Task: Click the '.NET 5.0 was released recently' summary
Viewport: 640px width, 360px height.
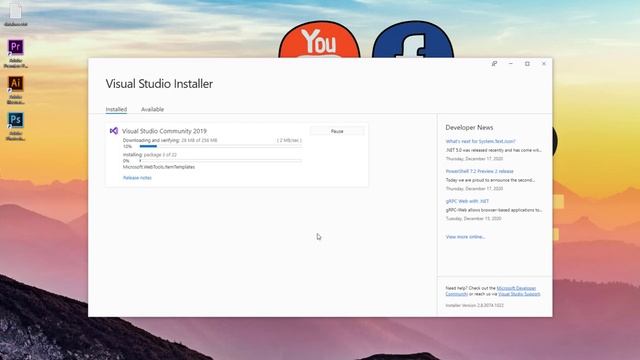Action: (x=493, y=150)
